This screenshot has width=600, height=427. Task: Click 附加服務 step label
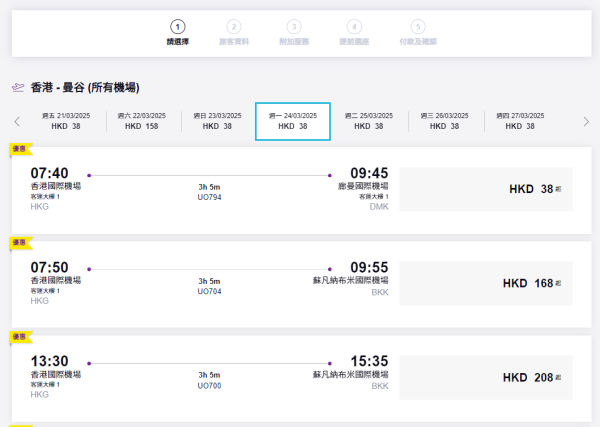click(x=294, y=41)
